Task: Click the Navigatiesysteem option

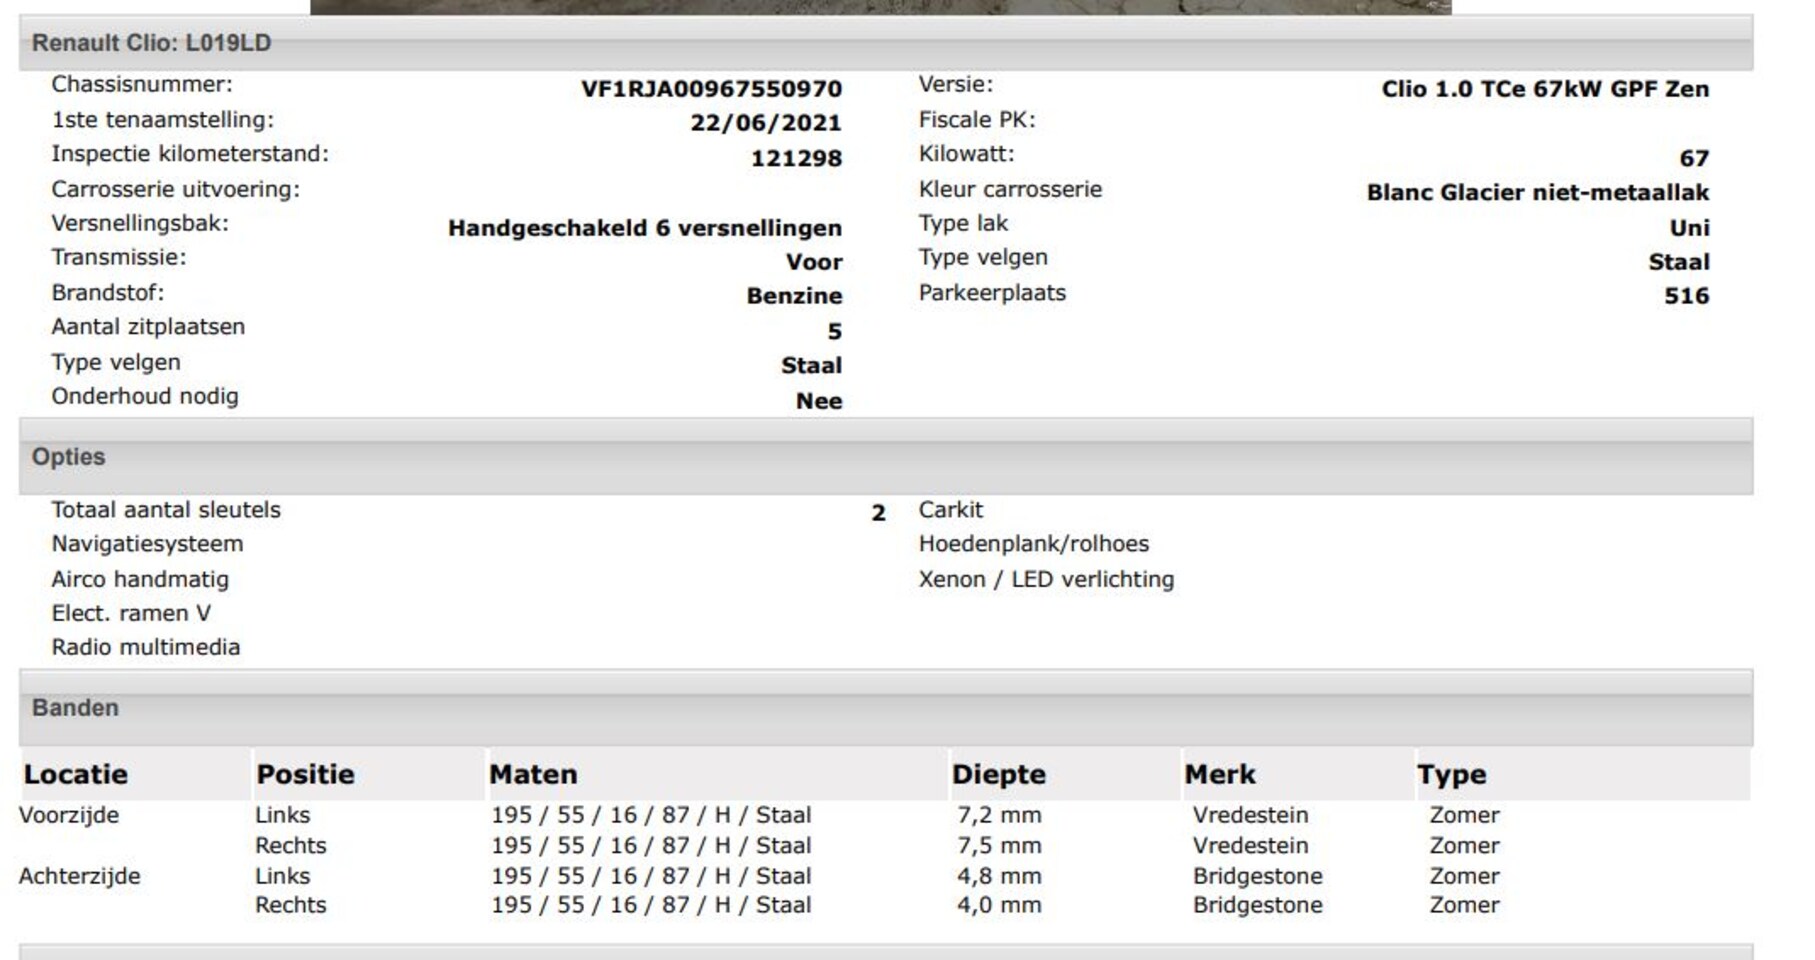Action: pyautogui.click(x=147, y=544)
